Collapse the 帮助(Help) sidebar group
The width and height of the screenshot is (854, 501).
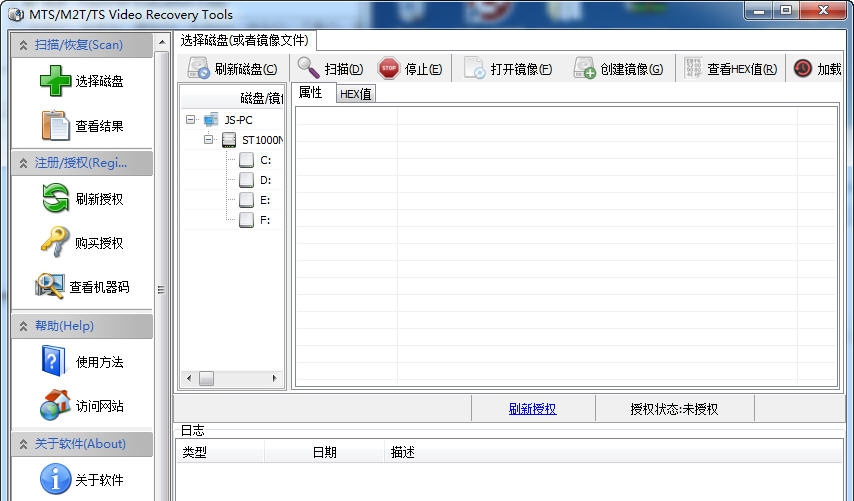23,326
